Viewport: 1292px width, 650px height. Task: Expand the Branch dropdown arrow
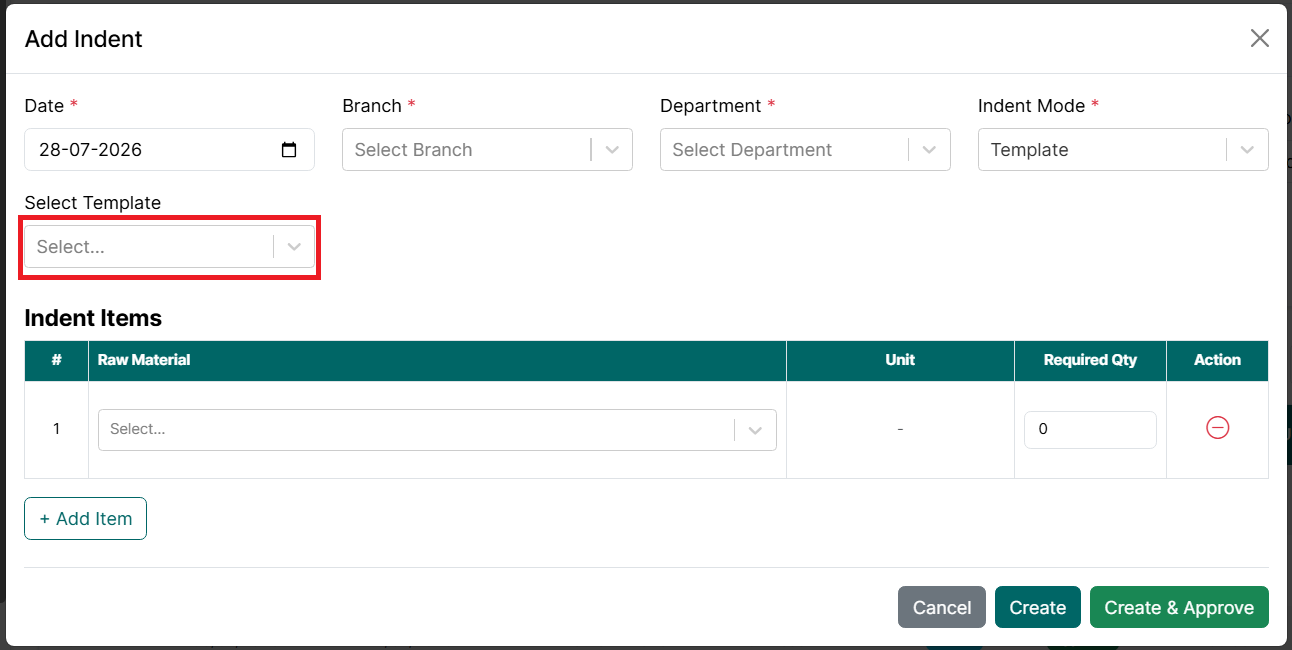(x=612, y=150)
